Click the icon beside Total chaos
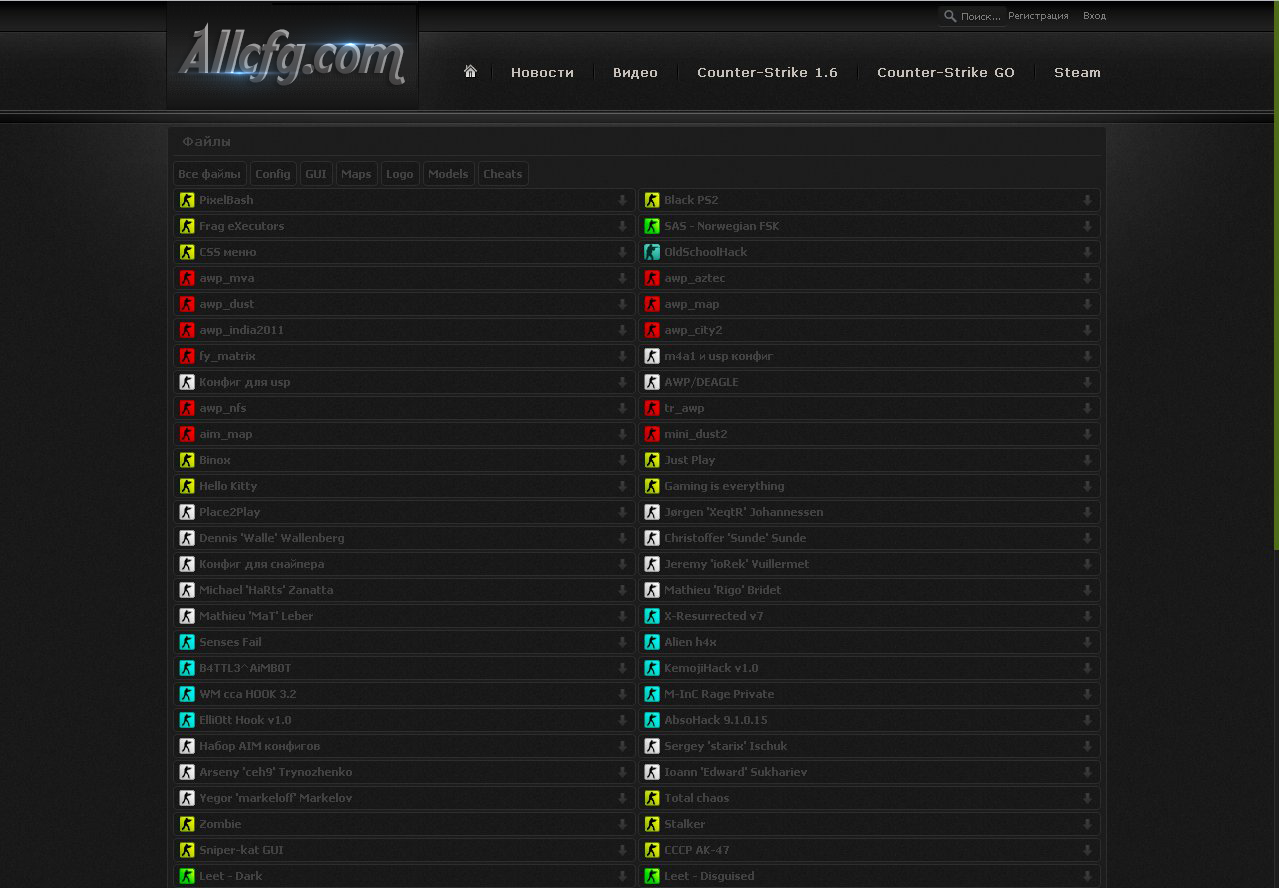This screenshot has height=888, width=1279. (x=652, y=798)
